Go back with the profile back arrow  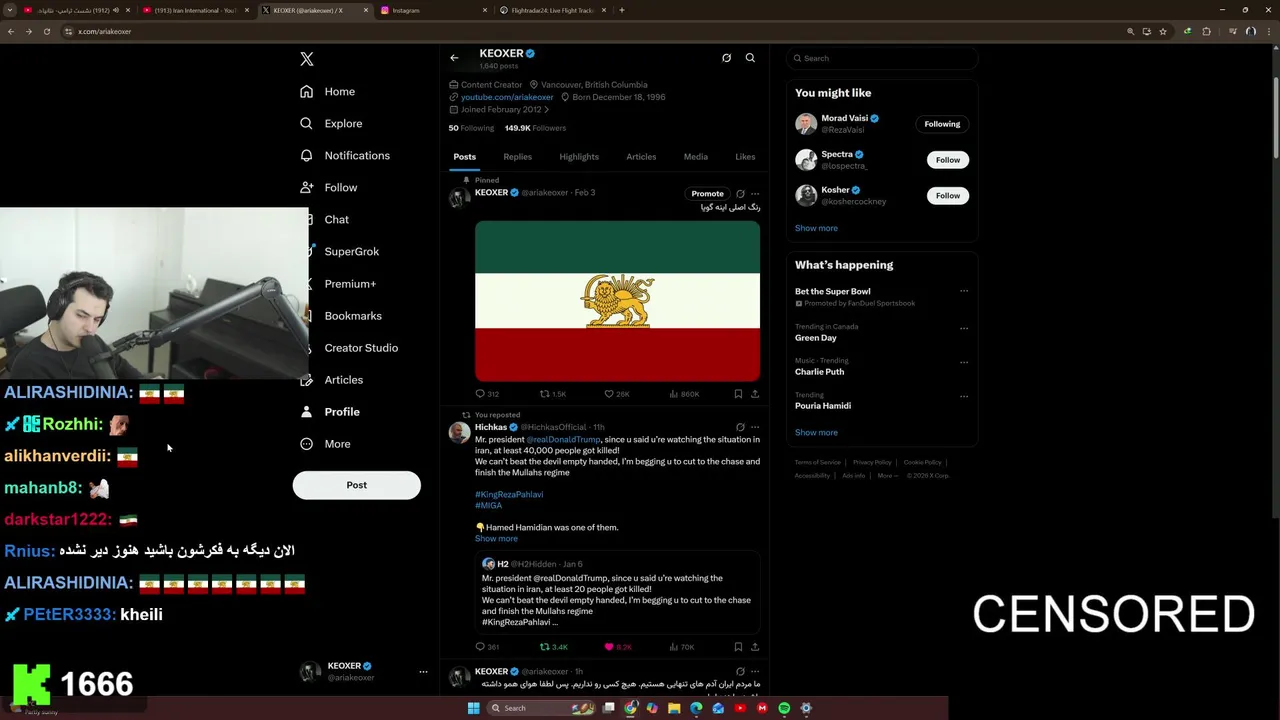click(454, 58)
